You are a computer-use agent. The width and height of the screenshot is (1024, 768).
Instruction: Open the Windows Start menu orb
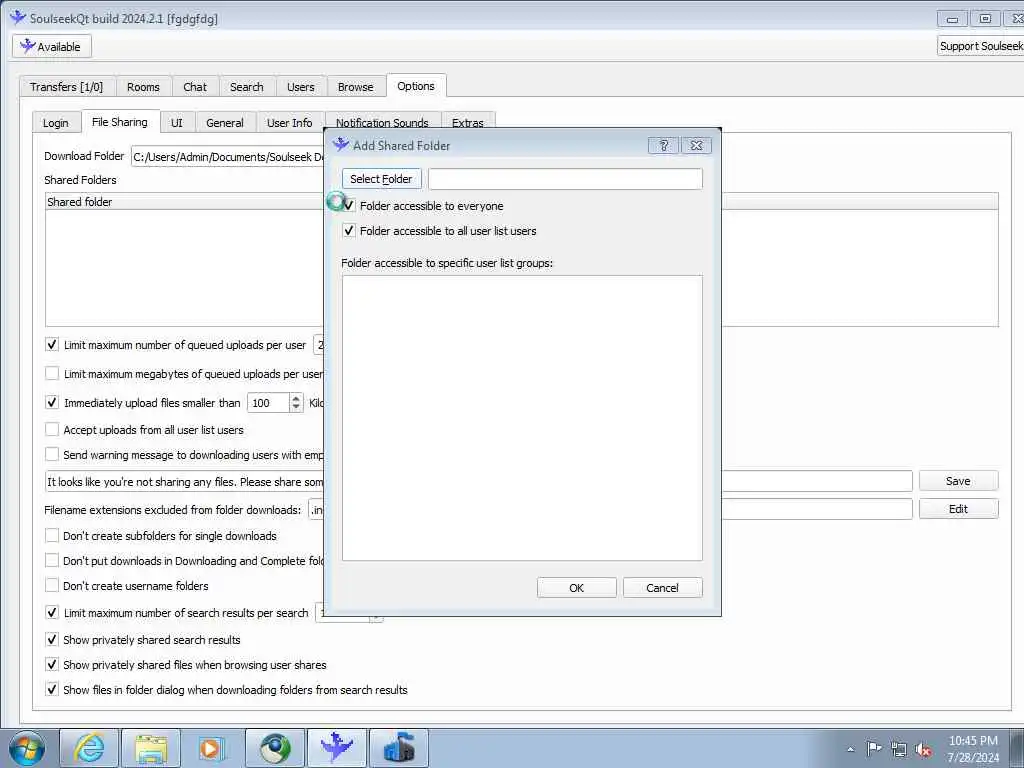click(27, 749)
